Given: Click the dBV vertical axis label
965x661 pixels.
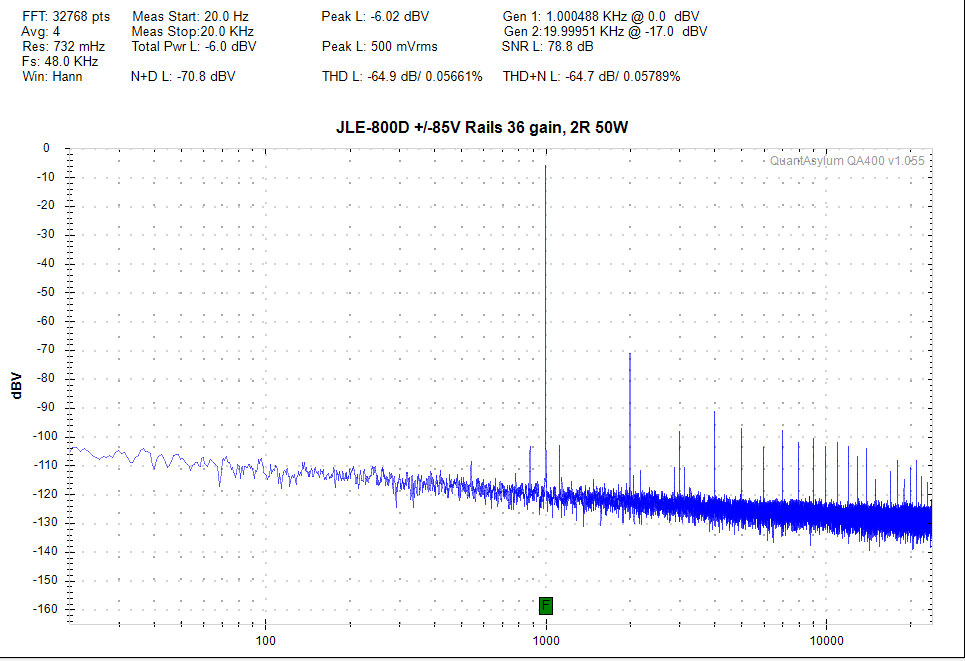Looking at the screenshot, I should [17, 386].
